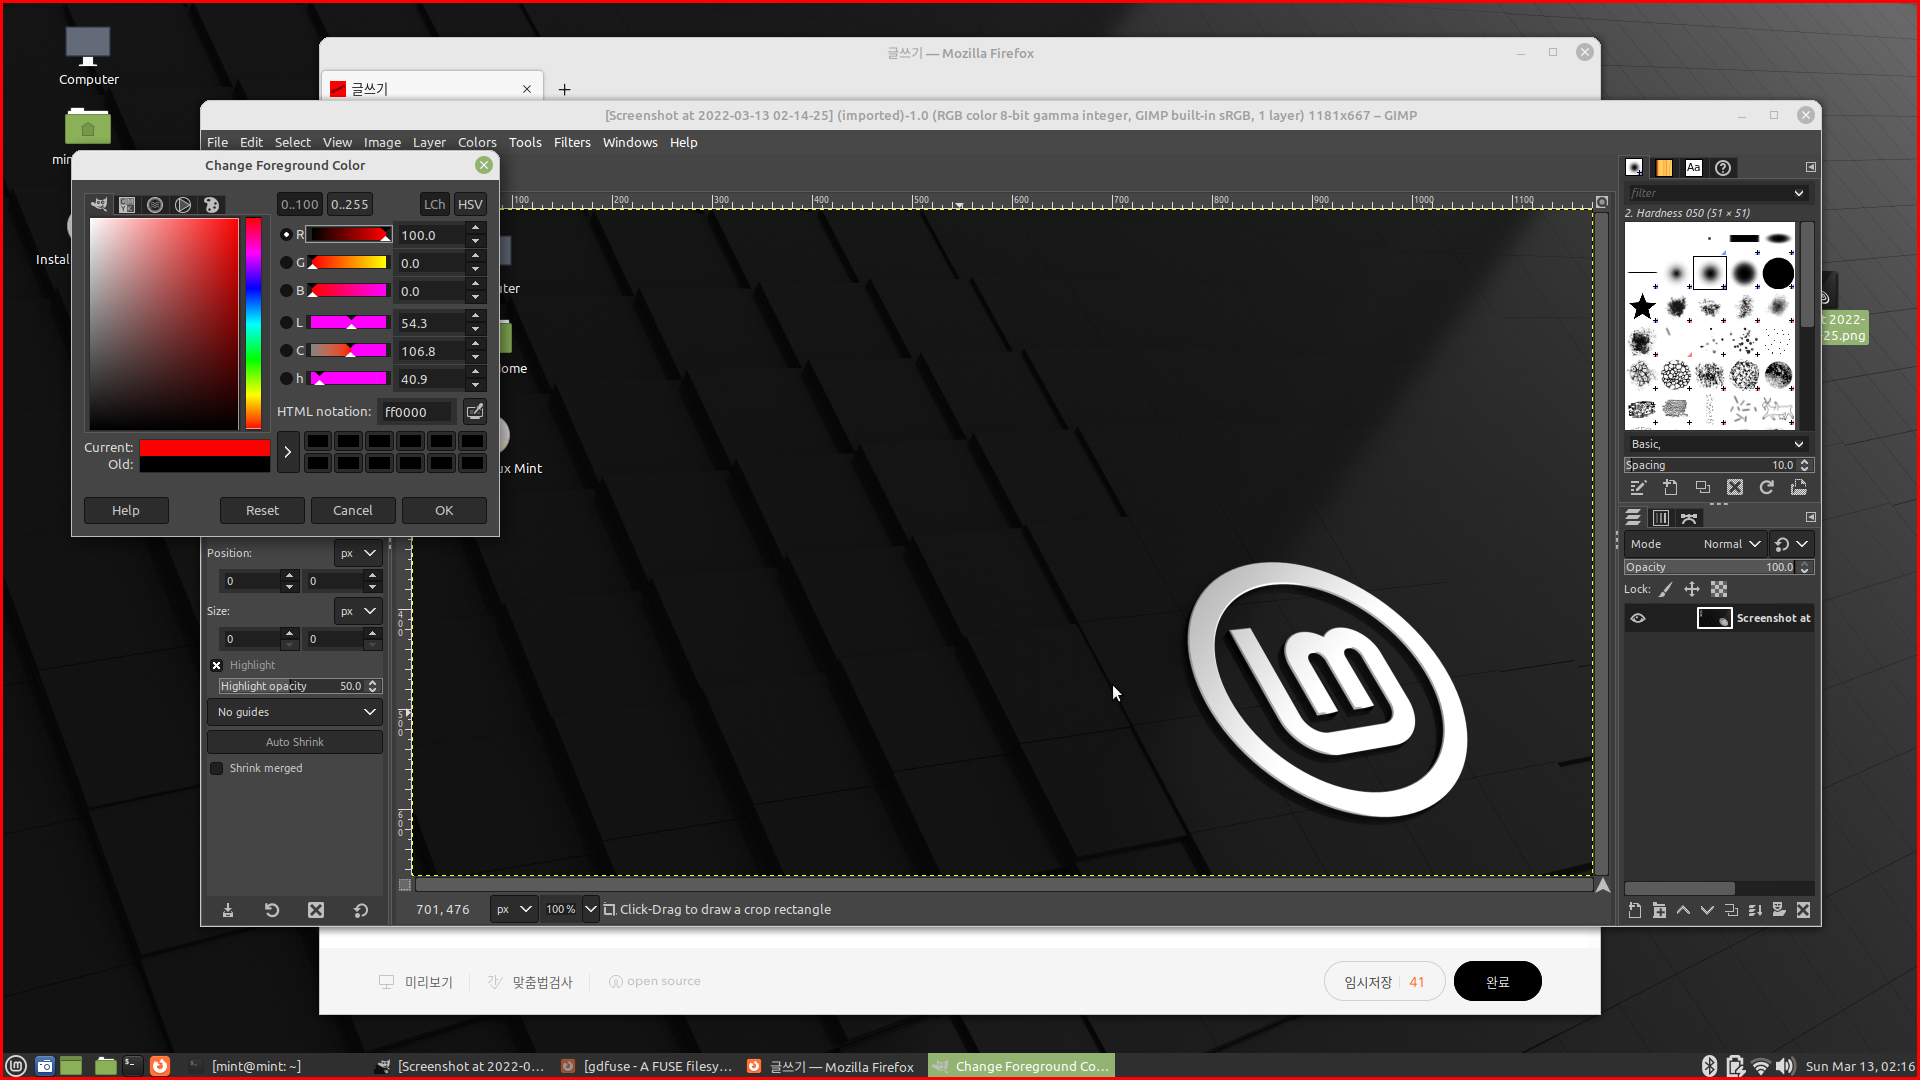Open the Size unit px dropdown
The width and height of the screenshot is (1920, 1080).
pos(357,611)
